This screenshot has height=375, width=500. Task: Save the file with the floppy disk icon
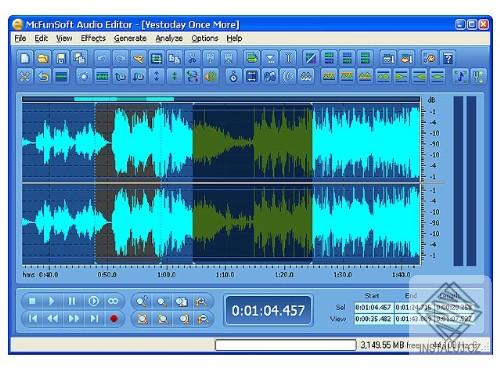point(61,58)
